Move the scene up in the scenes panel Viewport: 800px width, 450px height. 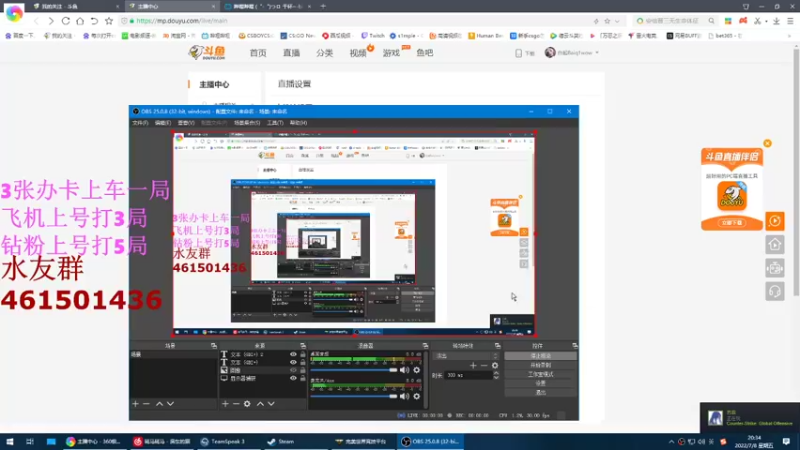click(x=159, y=404)
